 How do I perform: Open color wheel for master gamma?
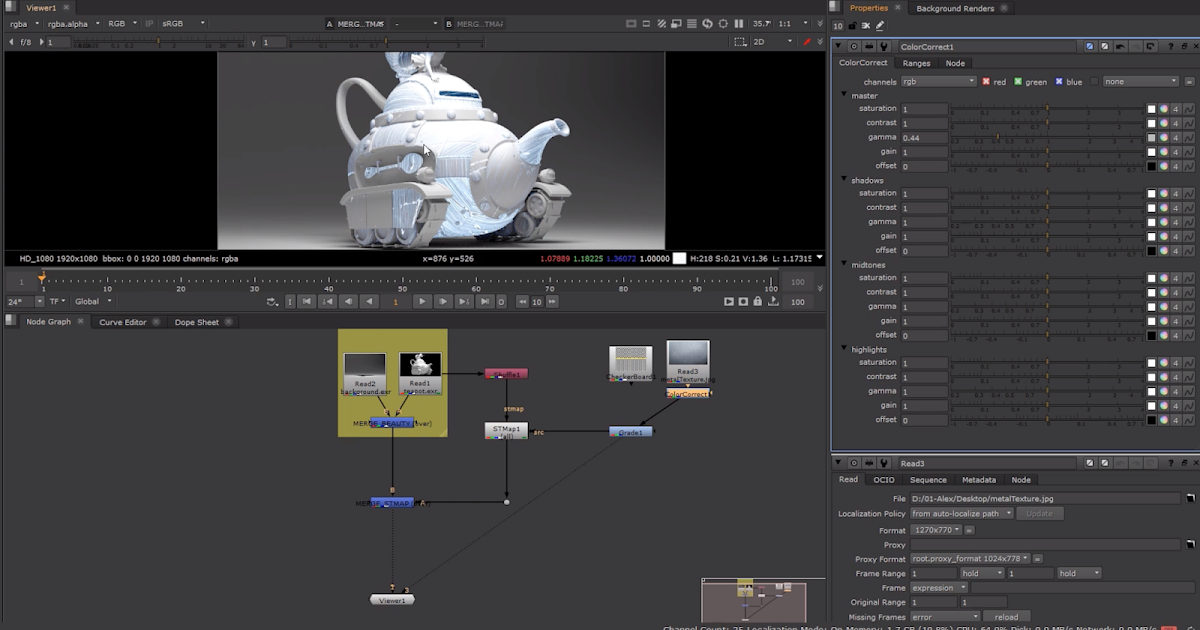[x=1164, y=137]
